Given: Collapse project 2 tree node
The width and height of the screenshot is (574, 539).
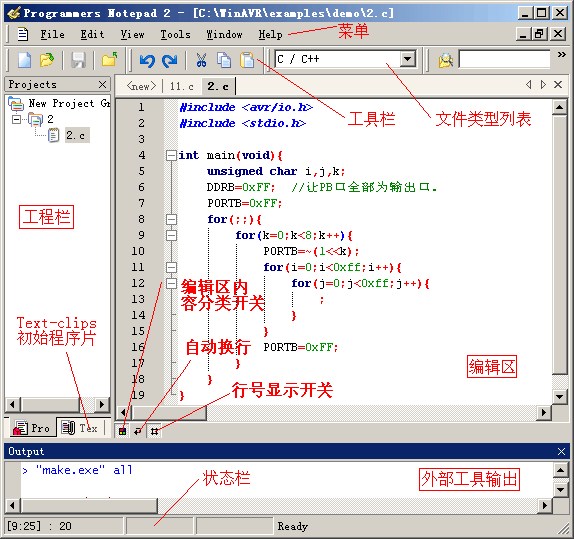Looking at the screenshot, I should [16, 119].
